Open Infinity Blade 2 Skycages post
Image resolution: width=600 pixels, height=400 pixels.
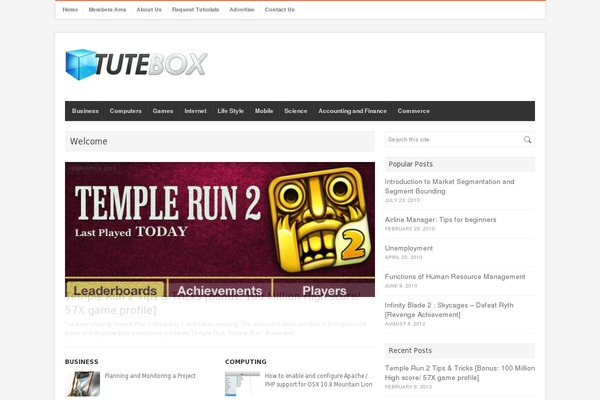point(449,310)
